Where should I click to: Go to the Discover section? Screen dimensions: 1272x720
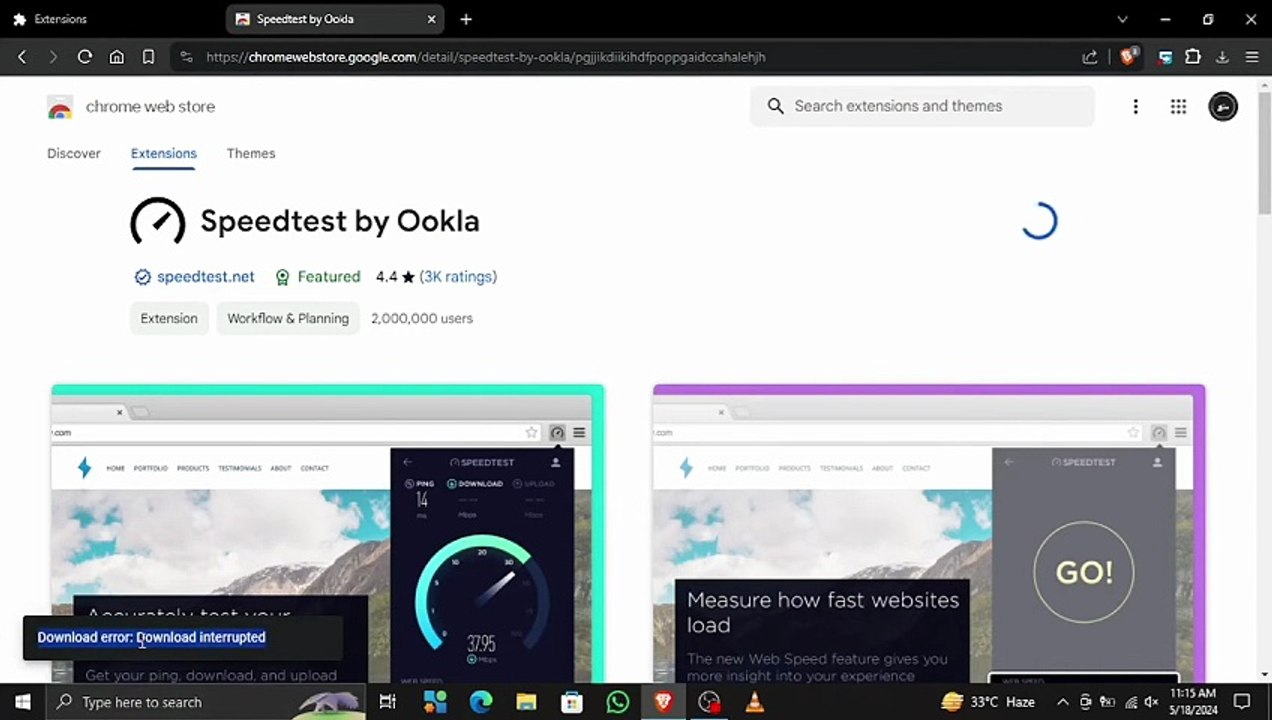click(74, 153)
